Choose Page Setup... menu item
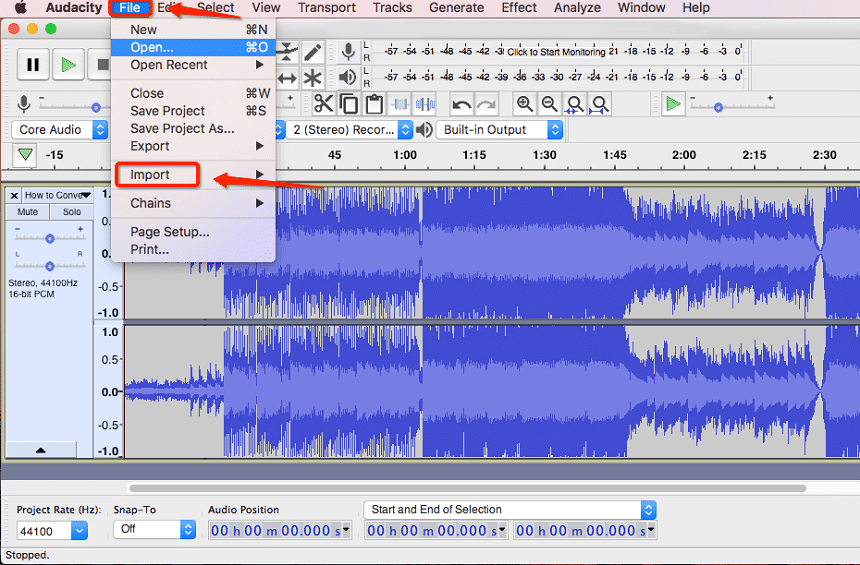This screenshot has width=860, height=565. click(x=193, y=231)
